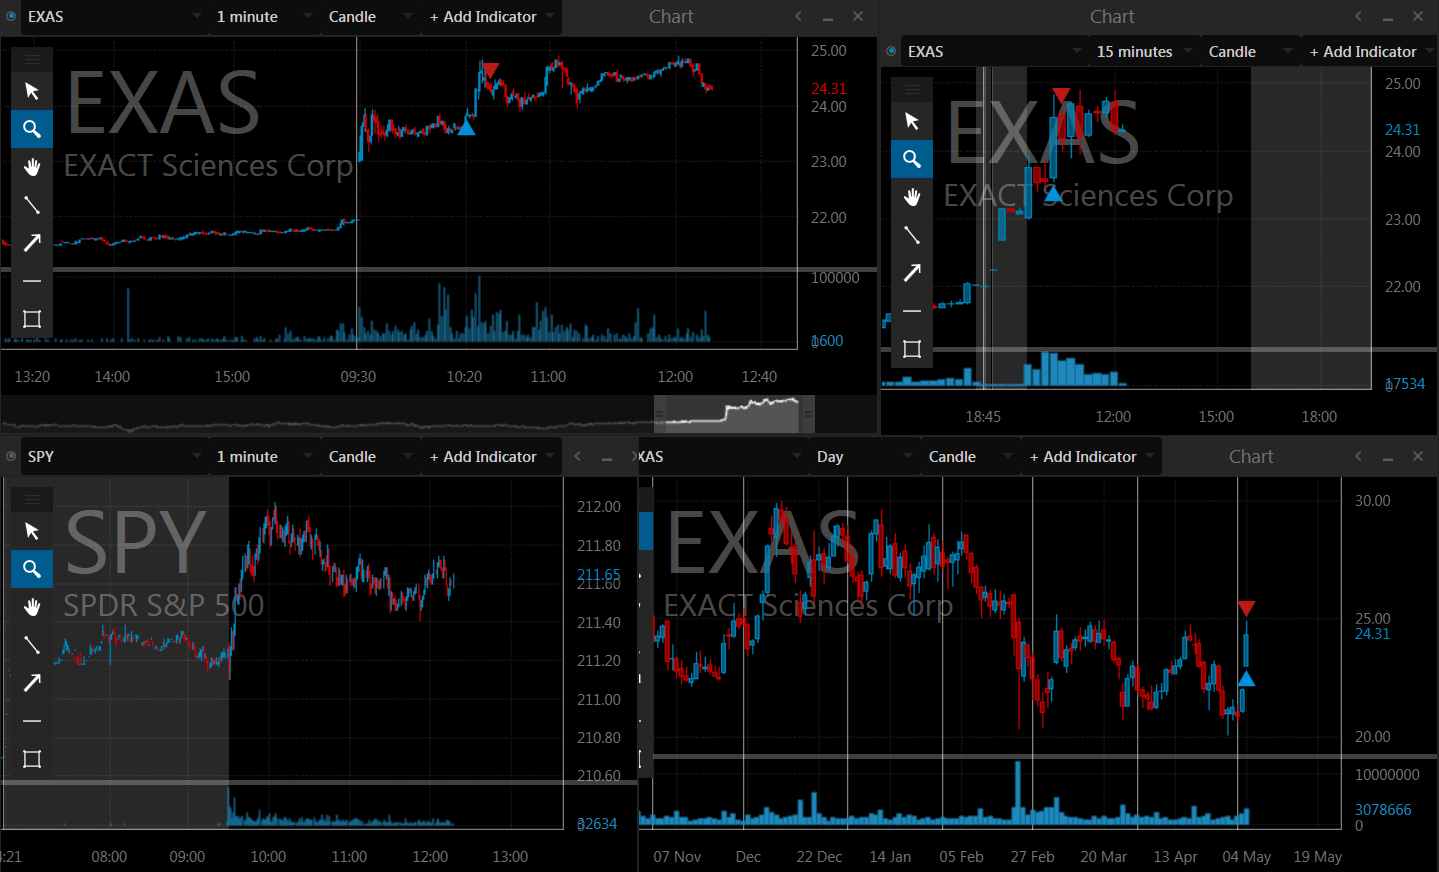Collapse EXAS 1 minute chart header with left chevron
The height and width of the screenshot is (872, 1439).
(x=798, y=16)
